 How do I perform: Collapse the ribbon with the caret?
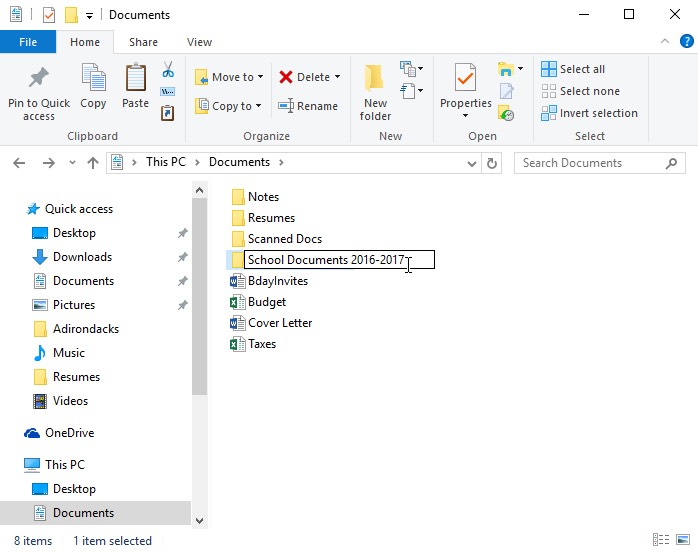pyautogui.click(x=665, y=41)
